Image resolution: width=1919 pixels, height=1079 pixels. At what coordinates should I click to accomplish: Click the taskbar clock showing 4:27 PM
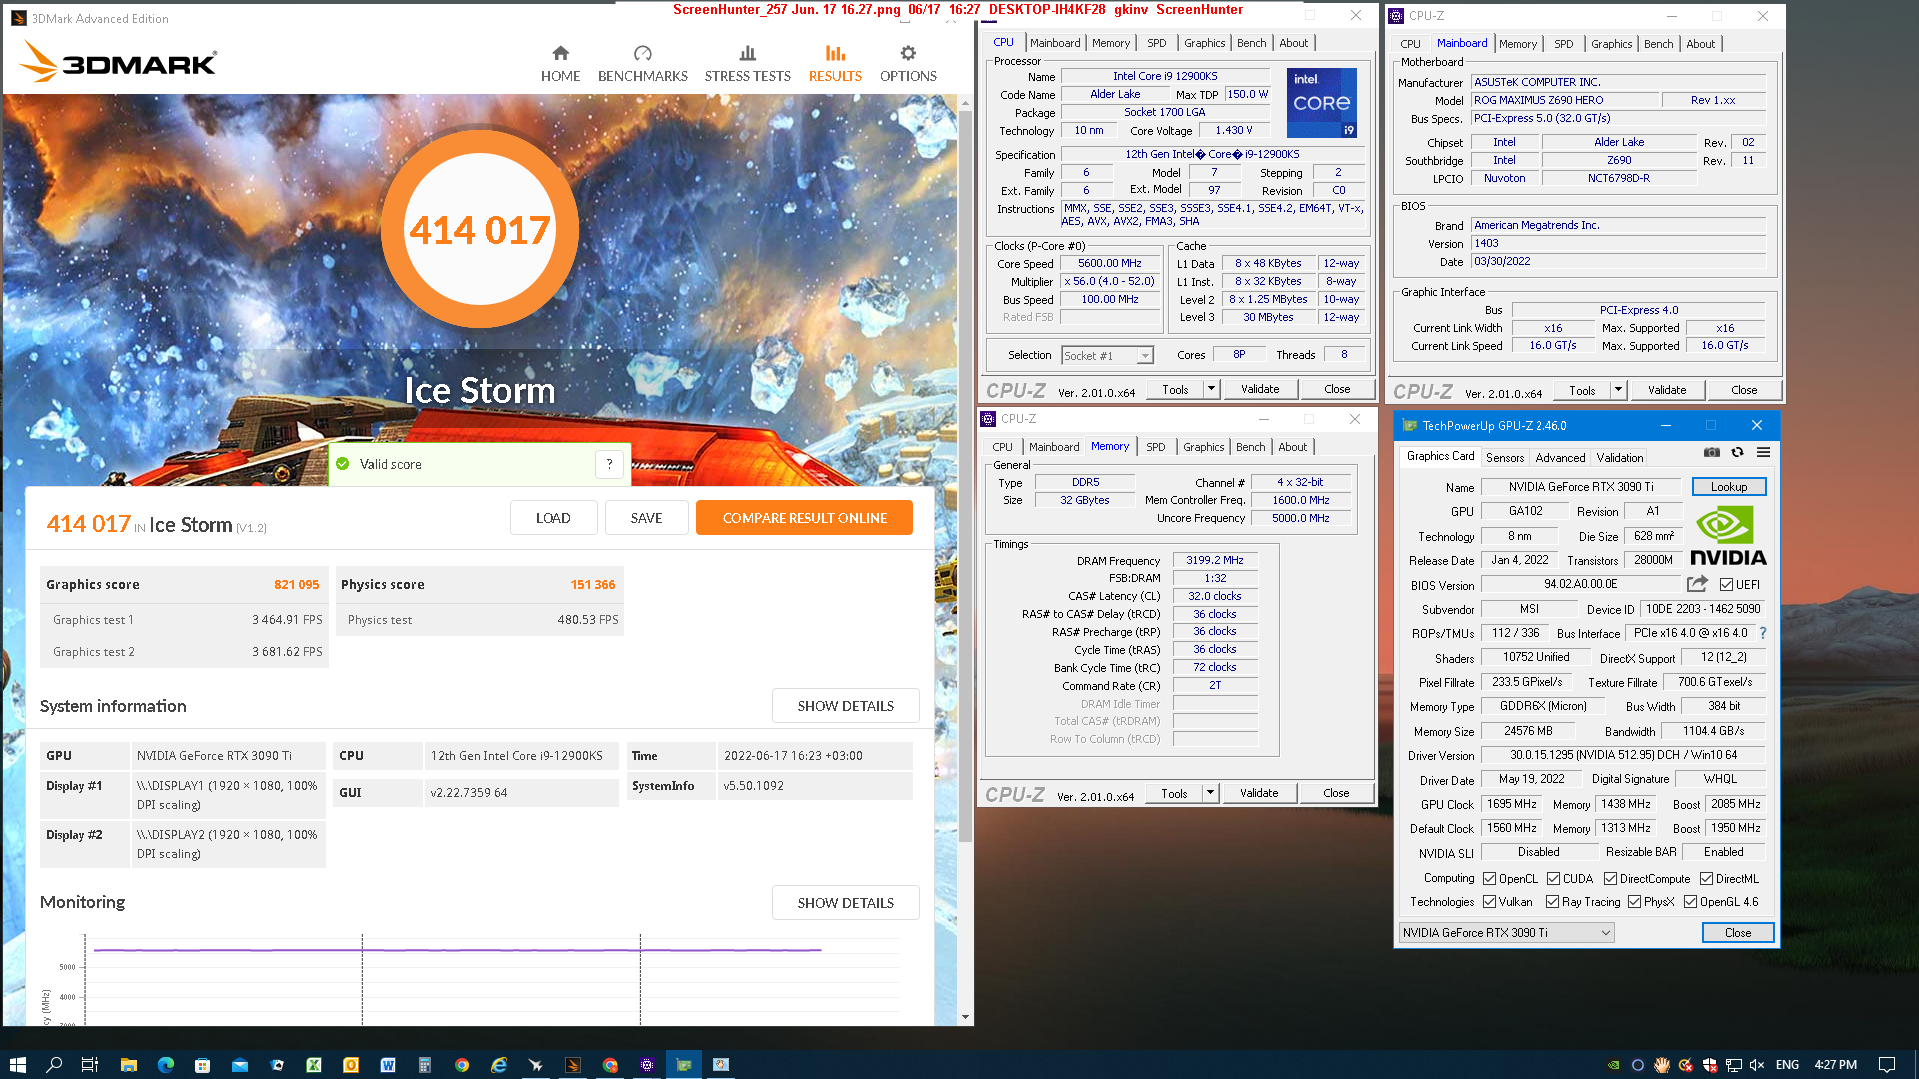tap(1835, 1065)
